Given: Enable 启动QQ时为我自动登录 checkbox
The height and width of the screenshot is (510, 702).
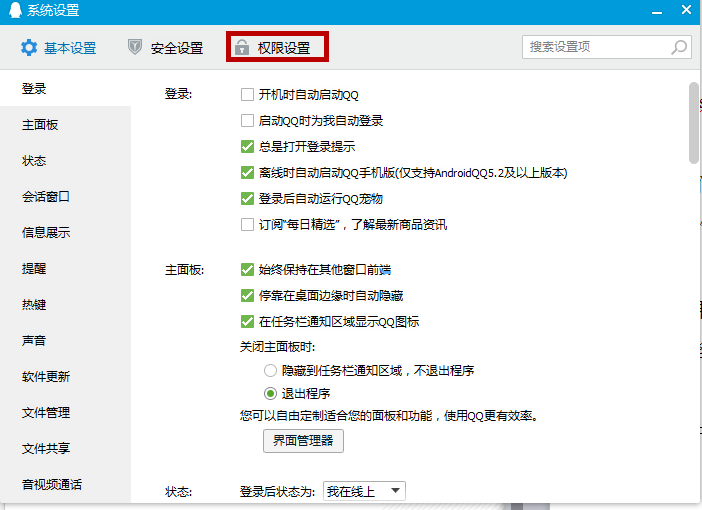Looking at the screenshot, I should pos(247,120).
